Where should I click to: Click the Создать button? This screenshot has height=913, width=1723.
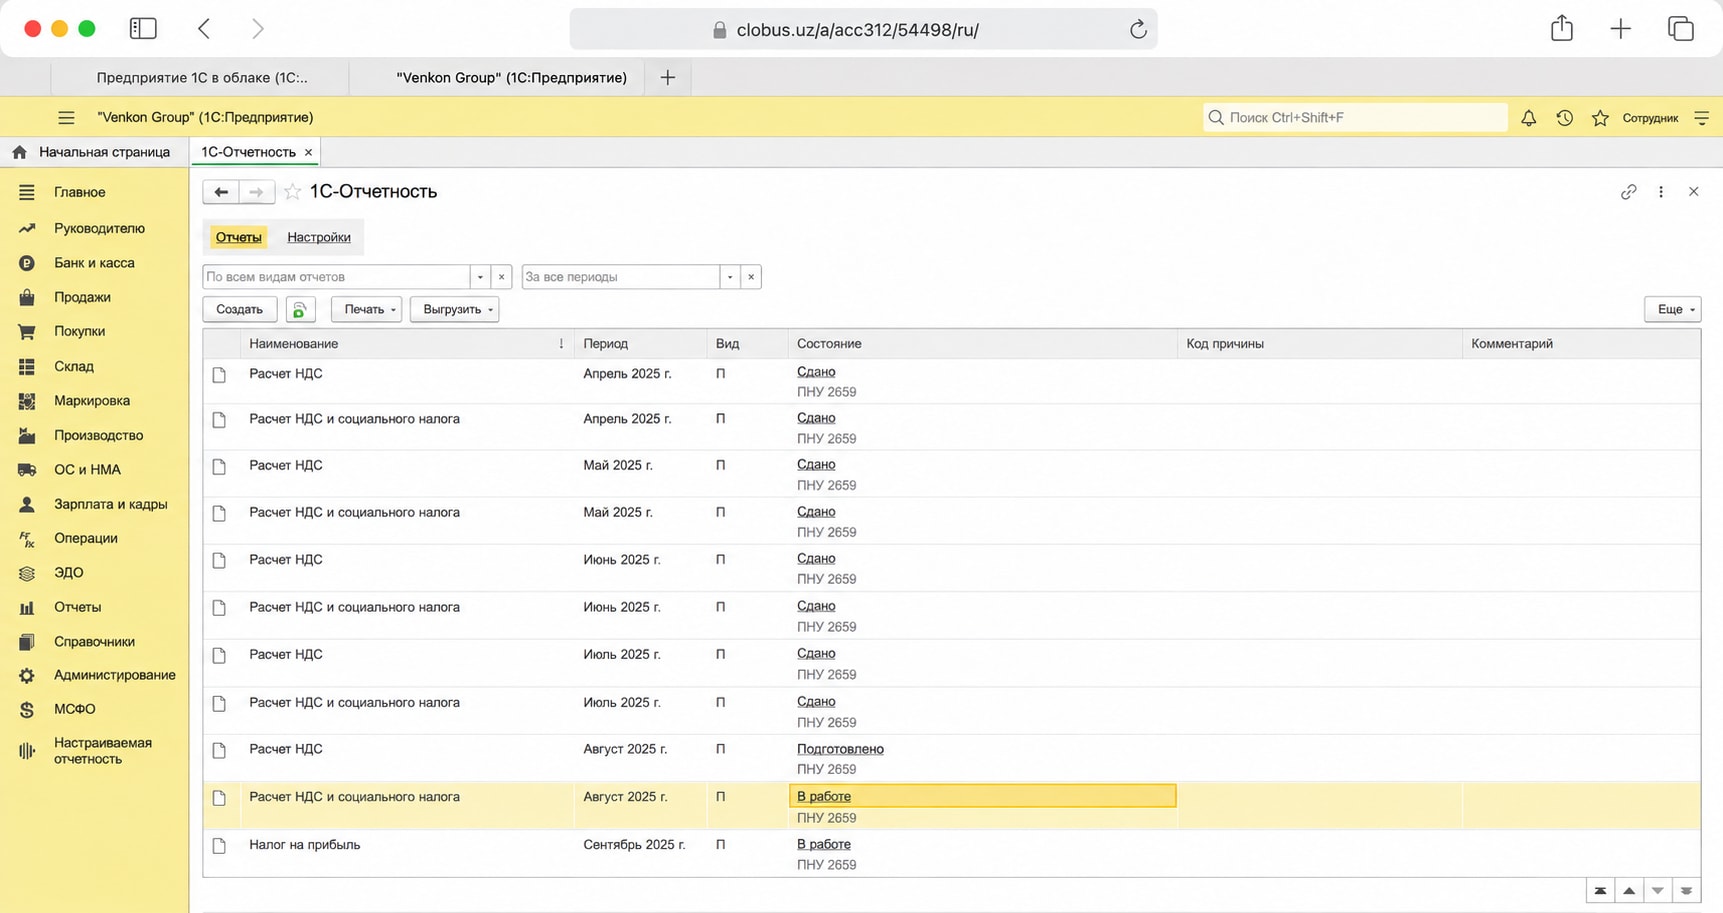pyautogui.click(x=239, y=310)
